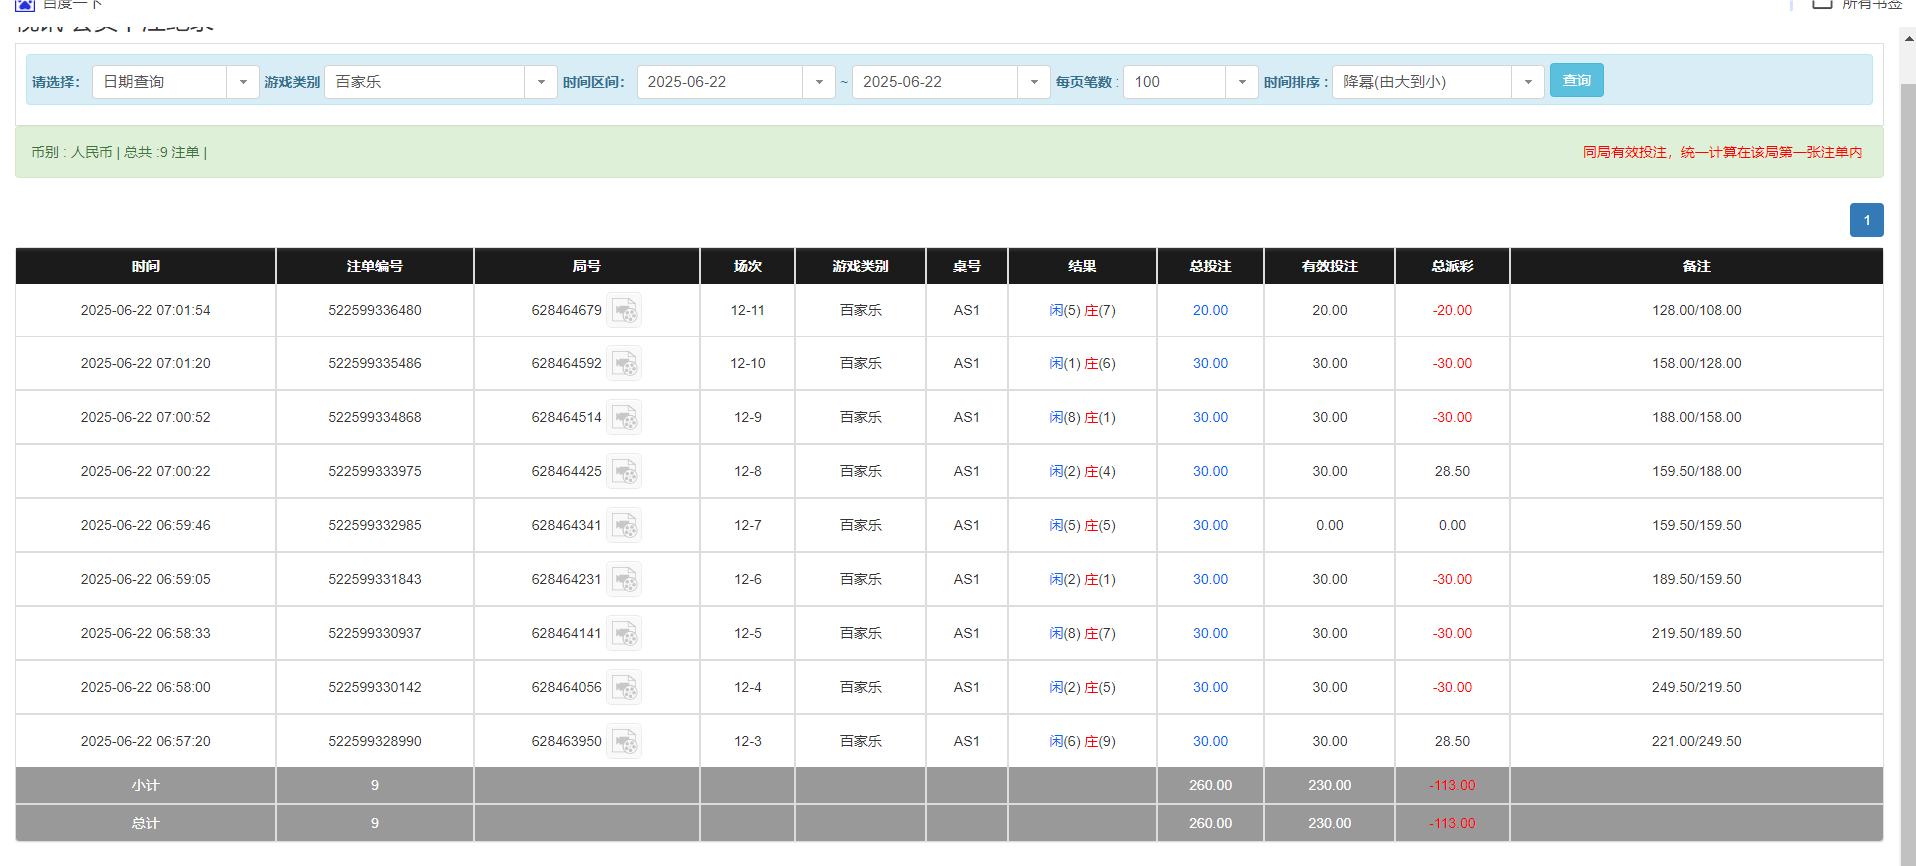Open replay icon for round 628463950
Viewport: 1916px width, 866px height.
(x=624, y=742)
